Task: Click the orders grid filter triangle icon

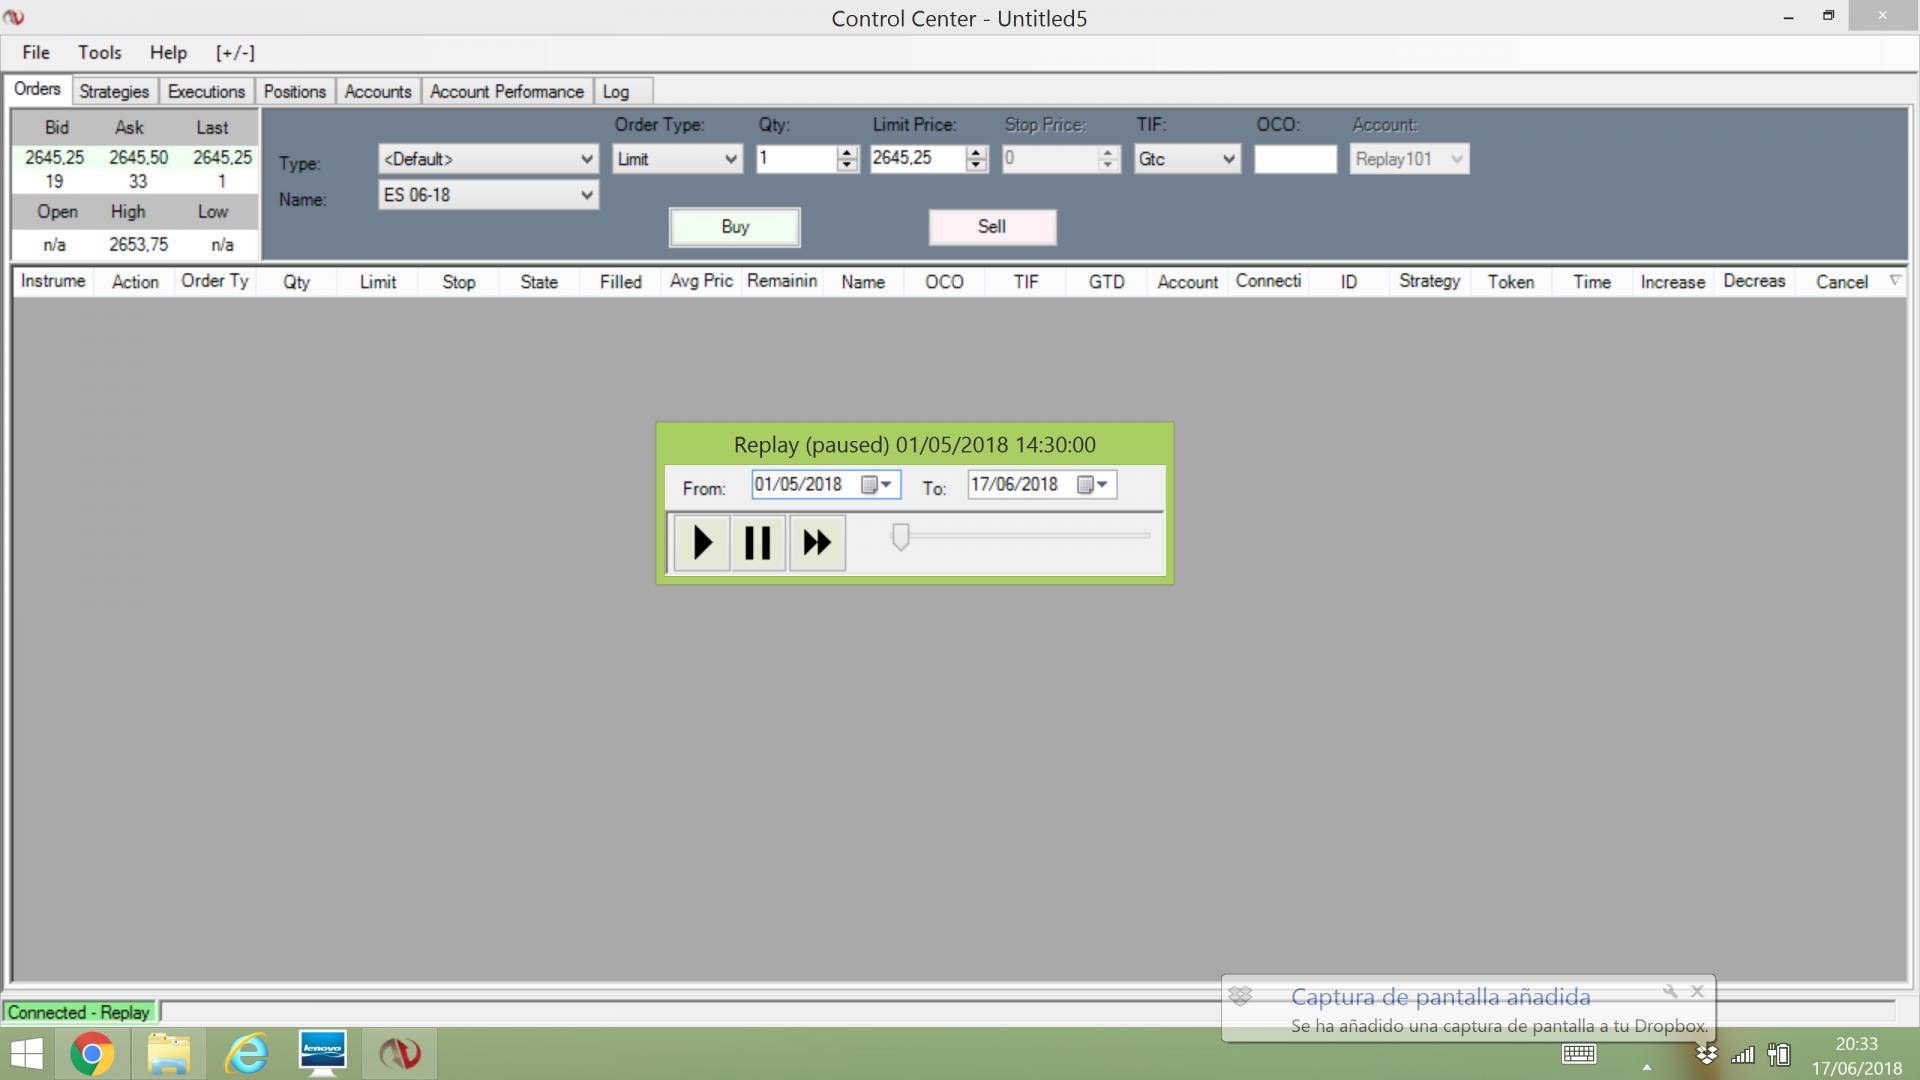Action: [1894, 281]
